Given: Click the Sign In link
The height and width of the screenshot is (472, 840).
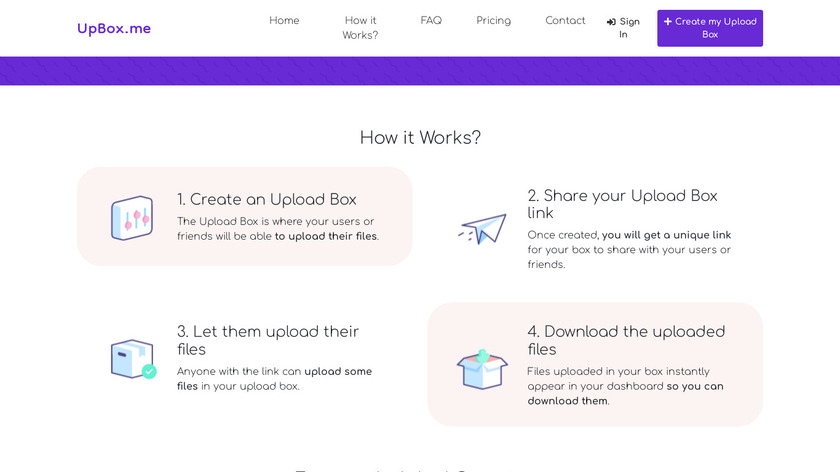Looking at the screenshot, I should 628,28.
